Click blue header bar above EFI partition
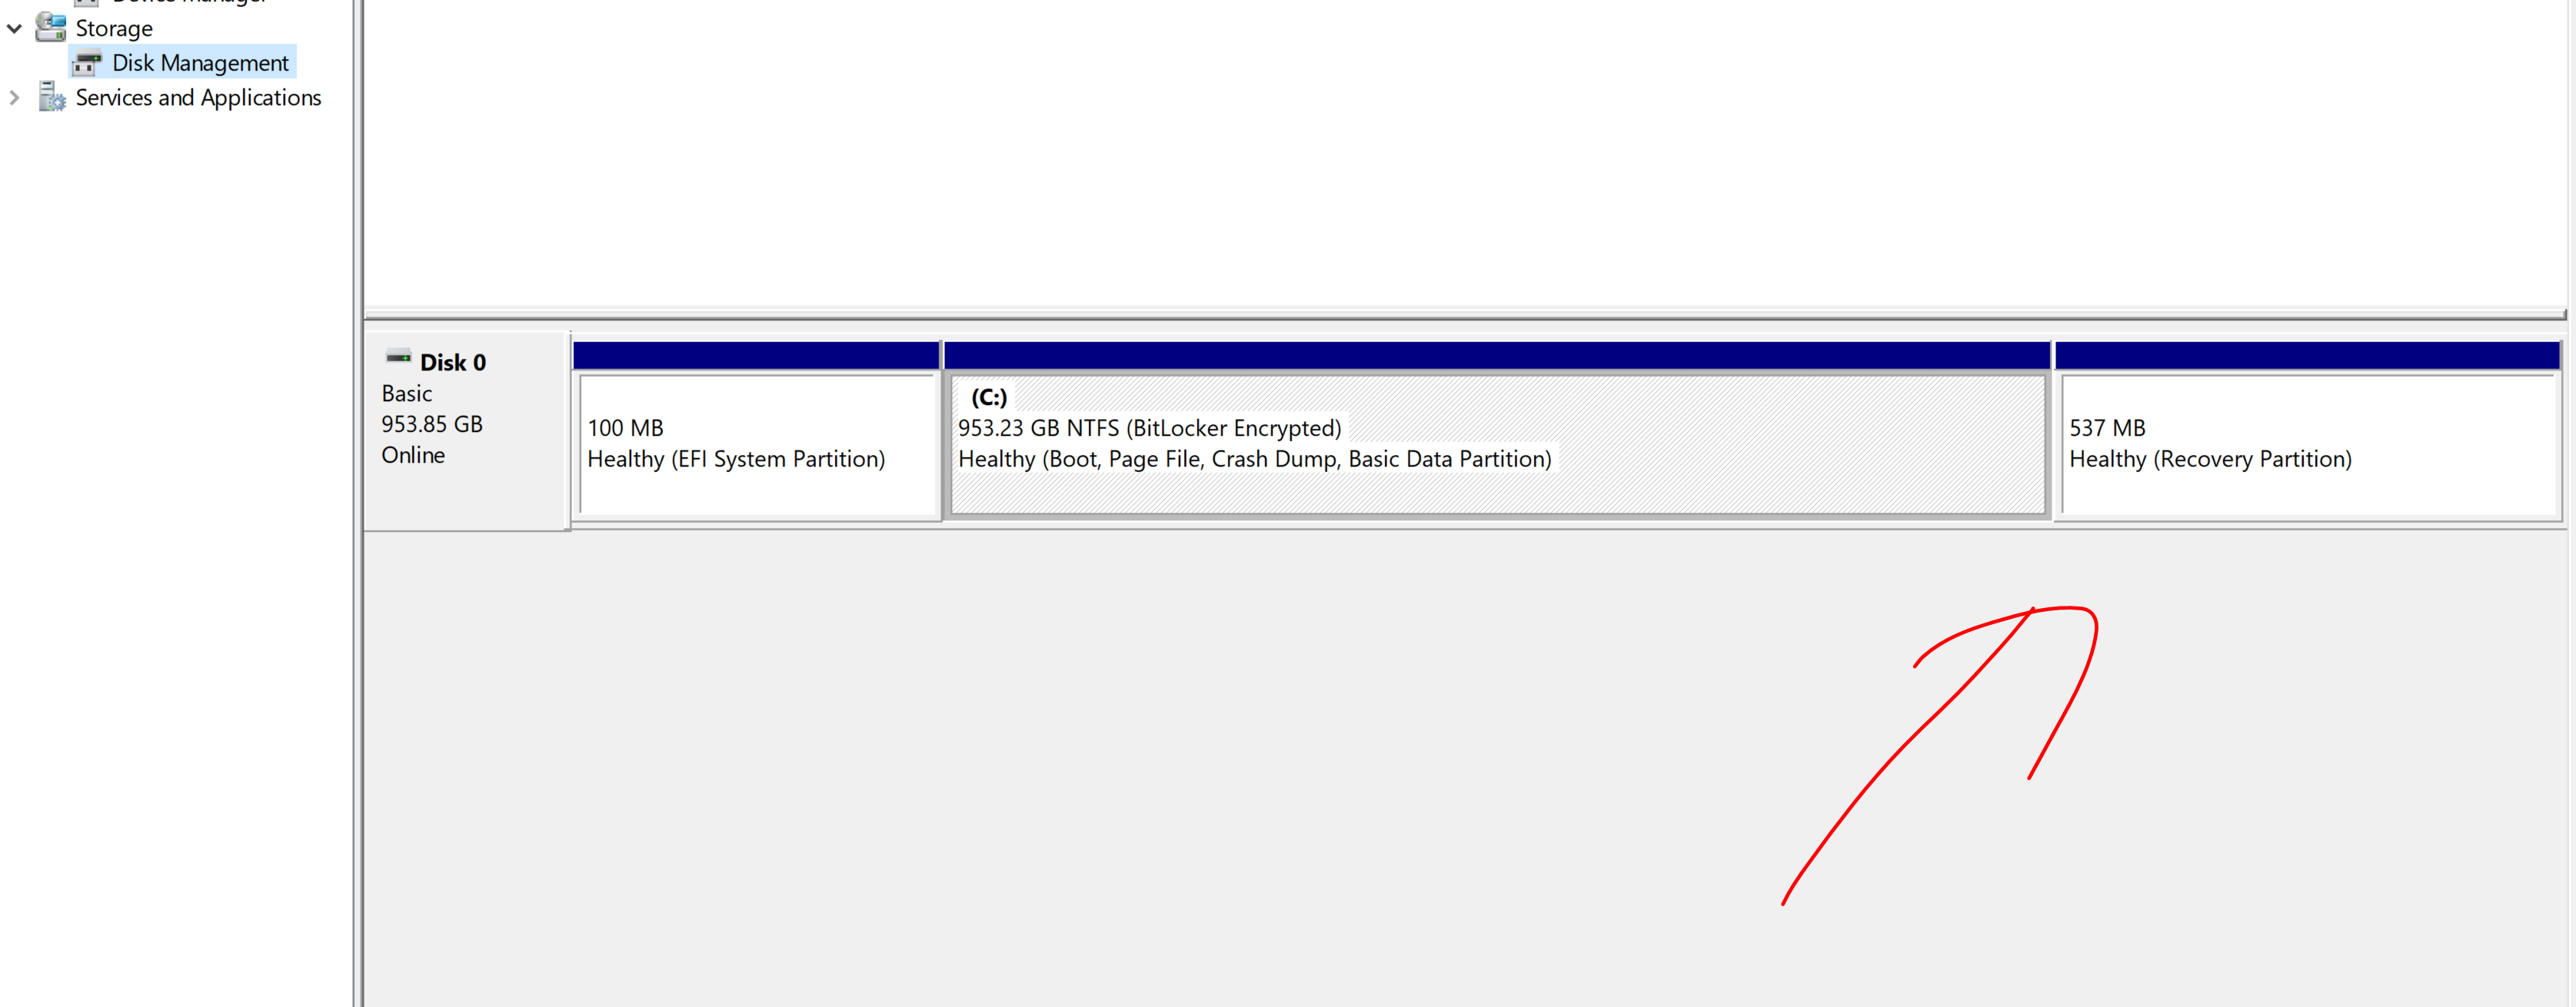The height and width of the screenshot is (1007, 2576). [756, 355]
